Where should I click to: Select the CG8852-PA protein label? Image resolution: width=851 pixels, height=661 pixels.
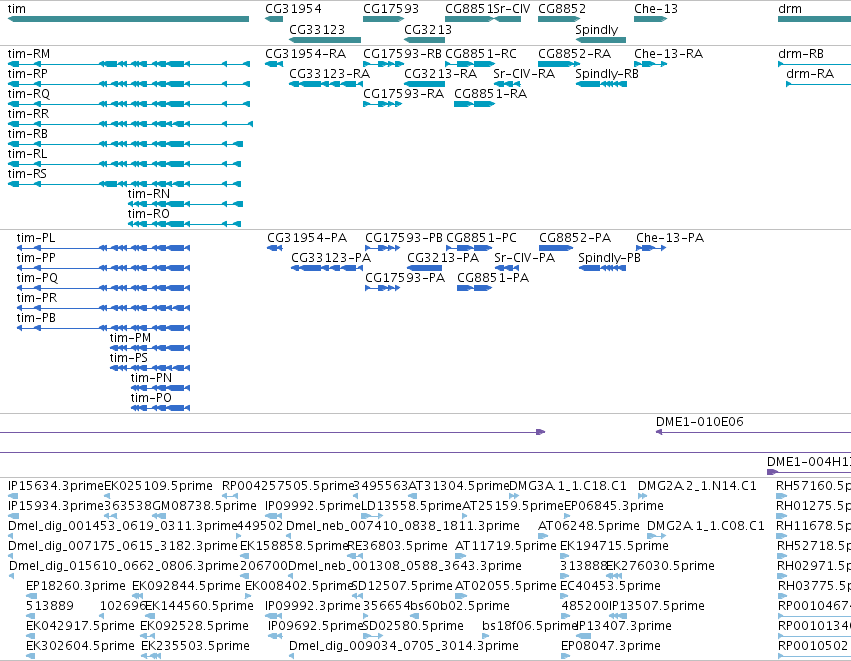[575, 238]
